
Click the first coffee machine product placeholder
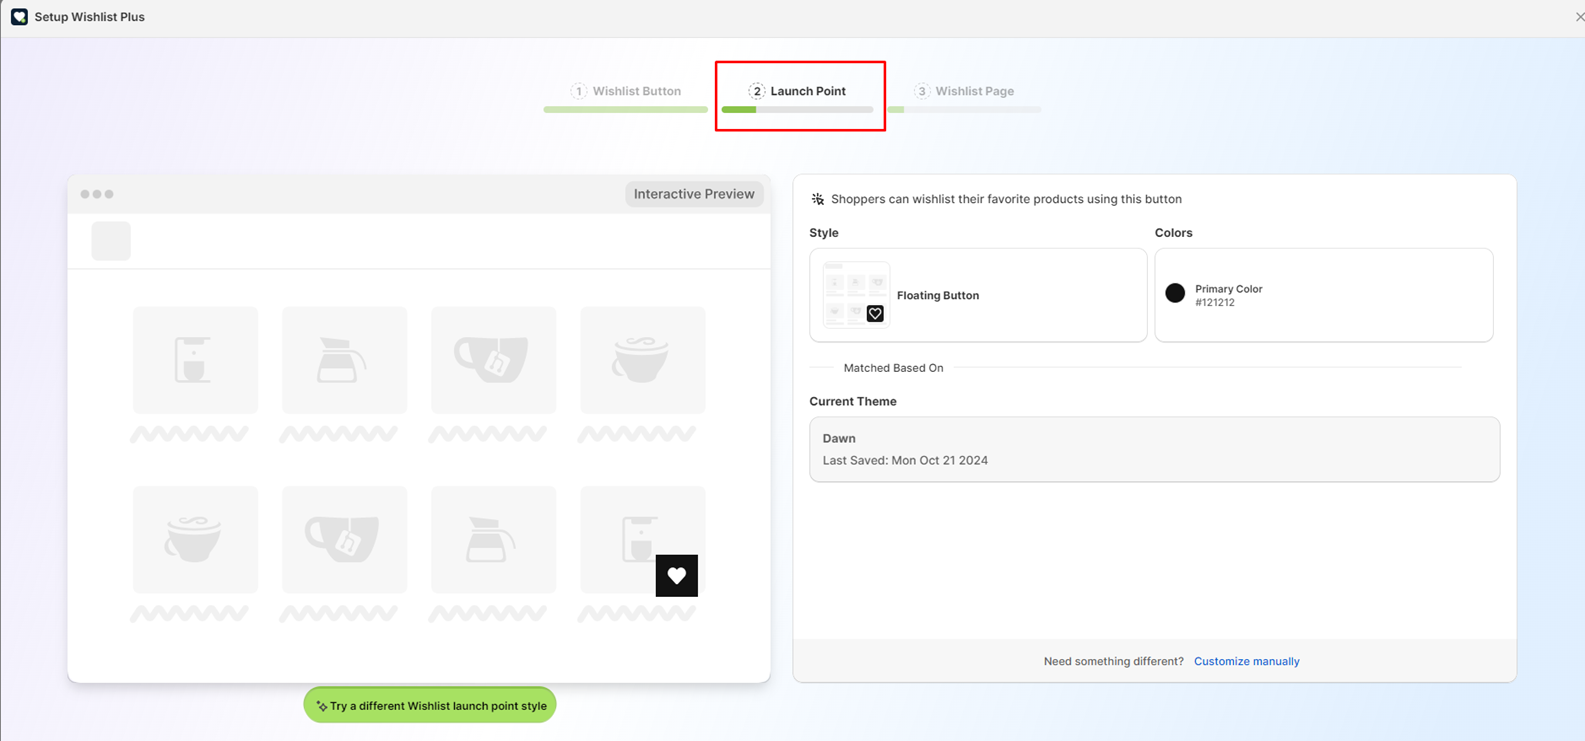(195, 360)
